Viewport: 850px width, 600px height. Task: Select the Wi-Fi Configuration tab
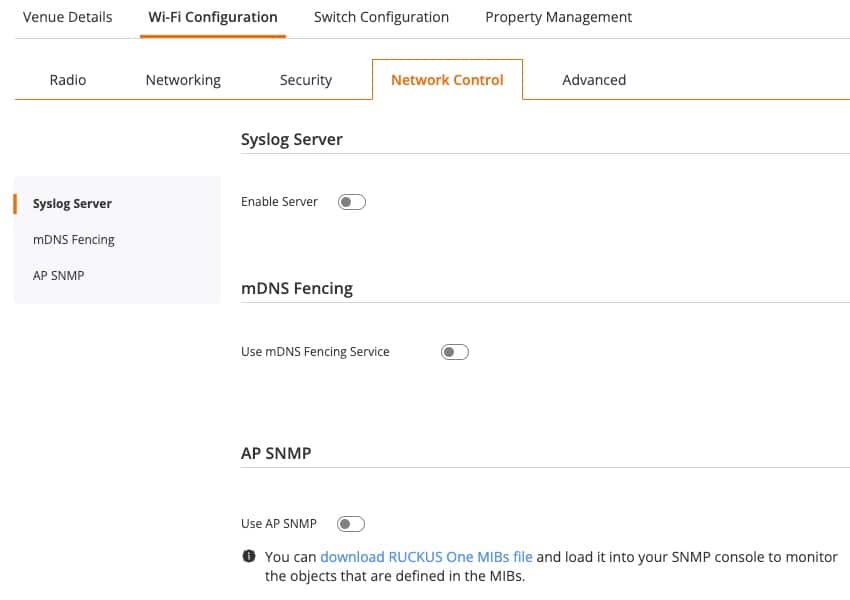[x=213, y=17]
